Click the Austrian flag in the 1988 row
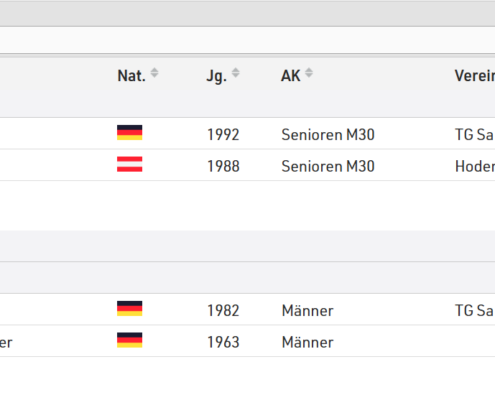 (130, 164)
